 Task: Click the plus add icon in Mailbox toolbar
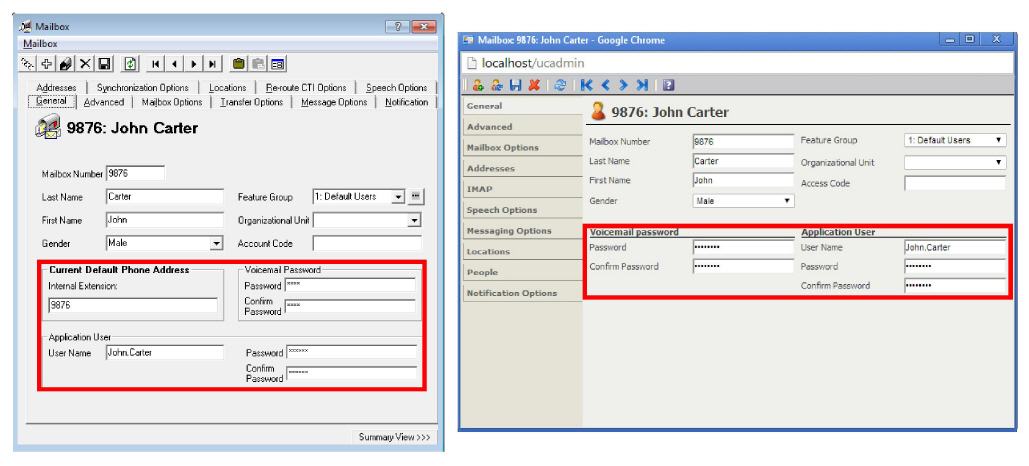[x=46, y=64]
